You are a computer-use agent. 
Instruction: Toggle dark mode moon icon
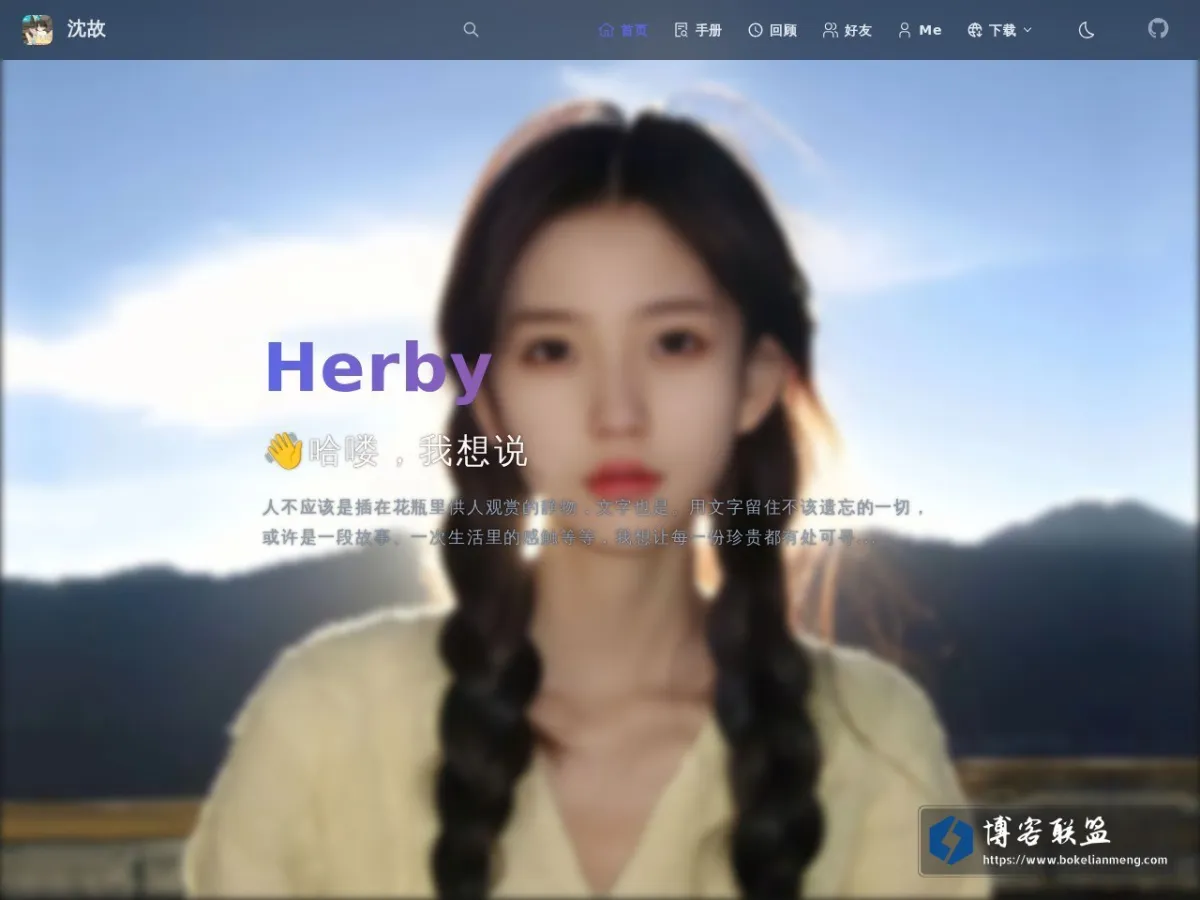(x=1086, y=30)
